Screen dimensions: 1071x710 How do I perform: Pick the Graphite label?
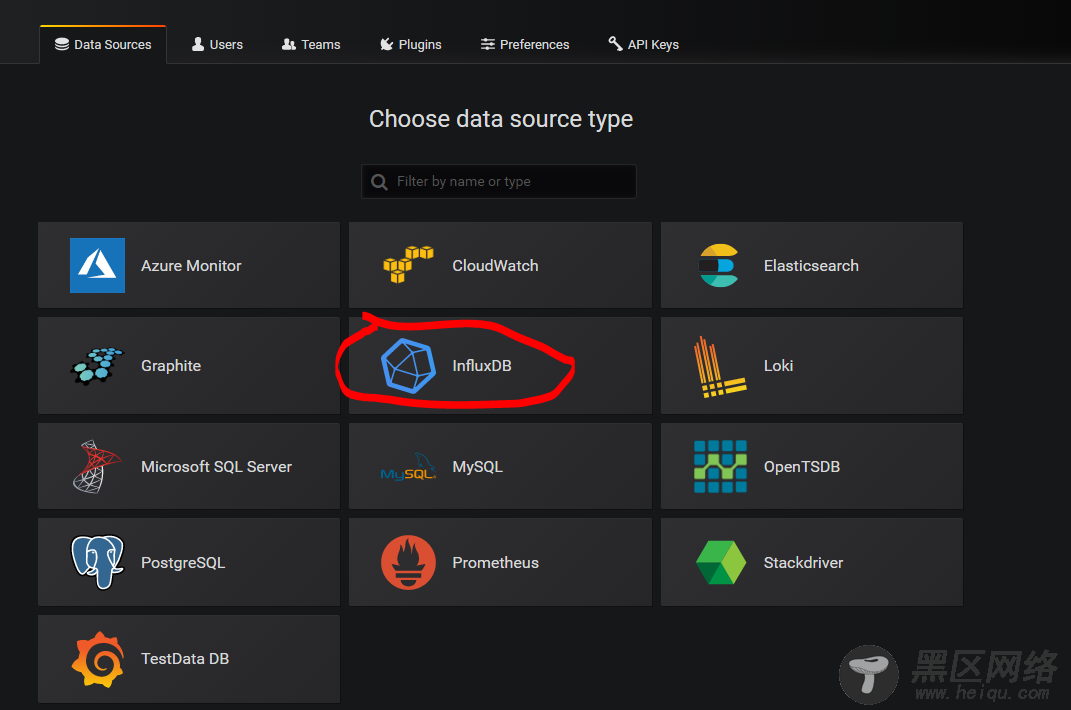(x=171, y=366)
